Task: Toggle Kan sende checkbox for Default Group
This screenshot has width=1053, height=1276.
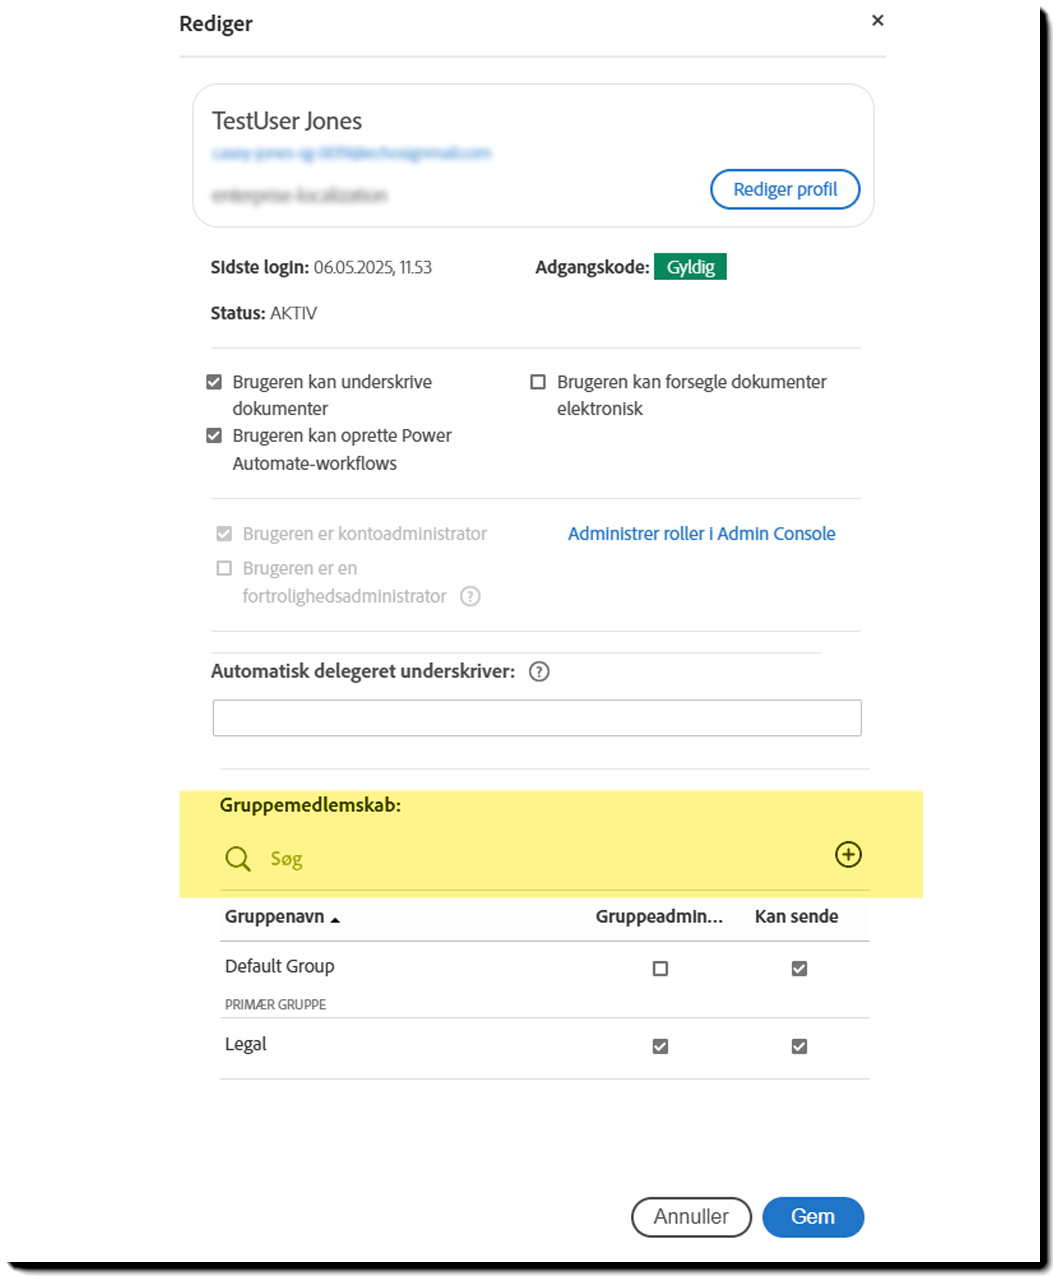Action: point(799,969)
